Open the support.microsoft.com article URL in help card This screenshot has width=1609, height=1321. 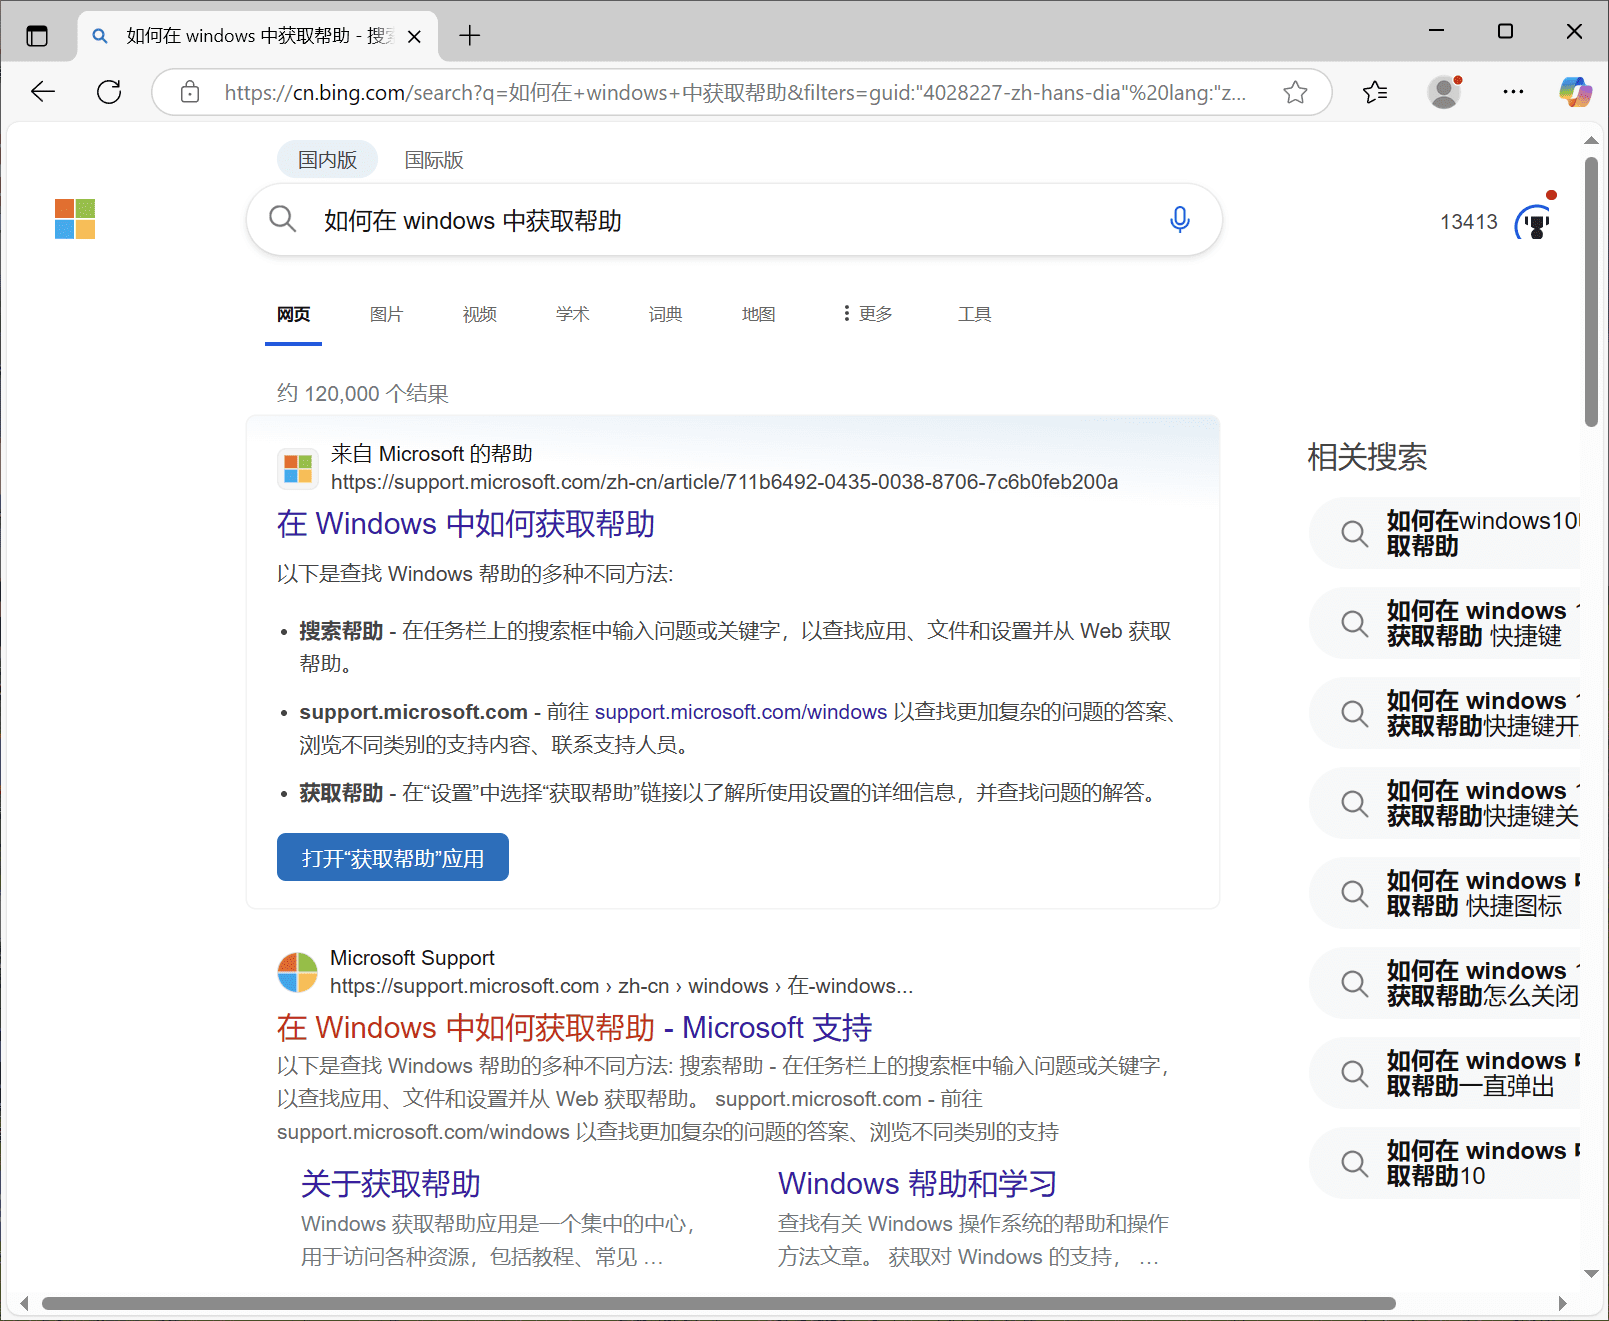tap(724, 482)
